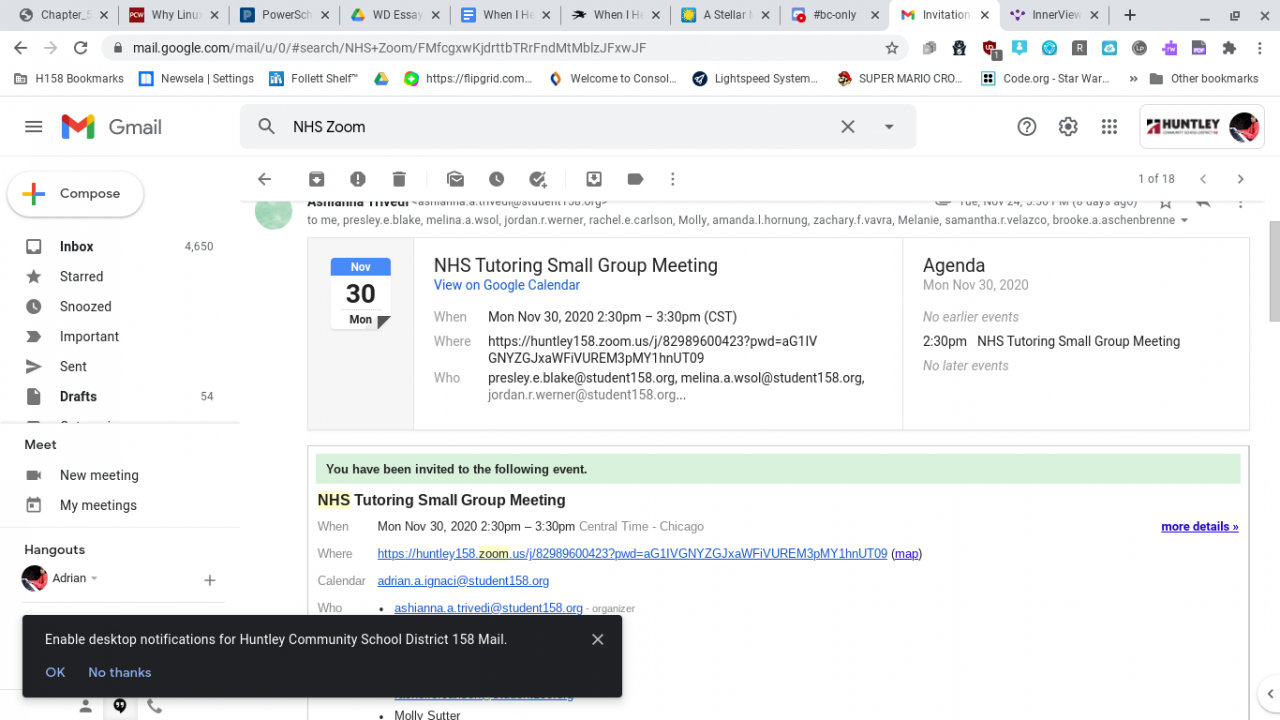Open Huntley account profile menu

pyautogui.click(x=1202, y=127)
